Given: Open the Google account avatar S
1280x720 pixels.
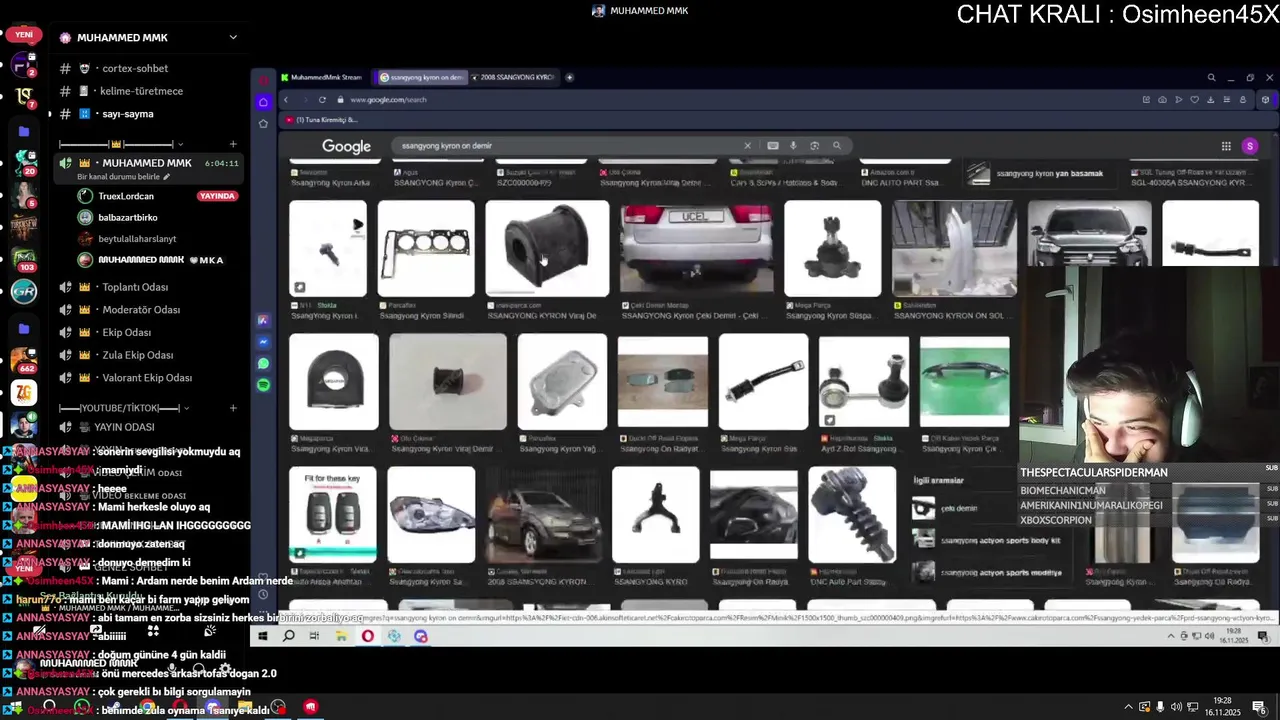Looking at the screenshot, I should coord(1249,146).
